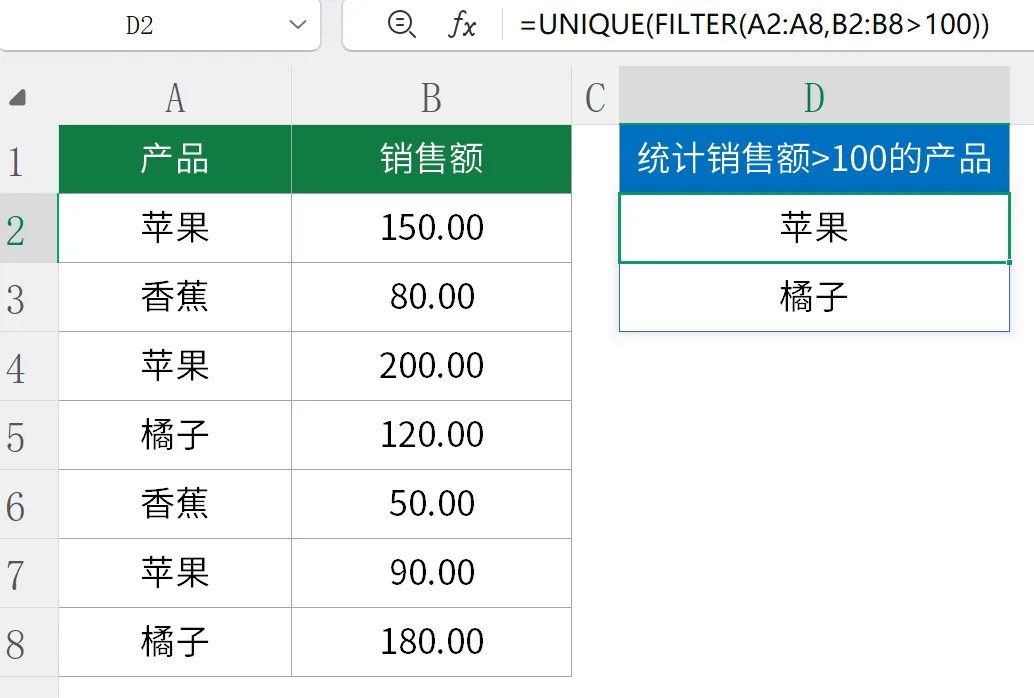Click the zoom magnifier icon in formula bar
The image size is (1034, 698).
click(x=401, y=25)
